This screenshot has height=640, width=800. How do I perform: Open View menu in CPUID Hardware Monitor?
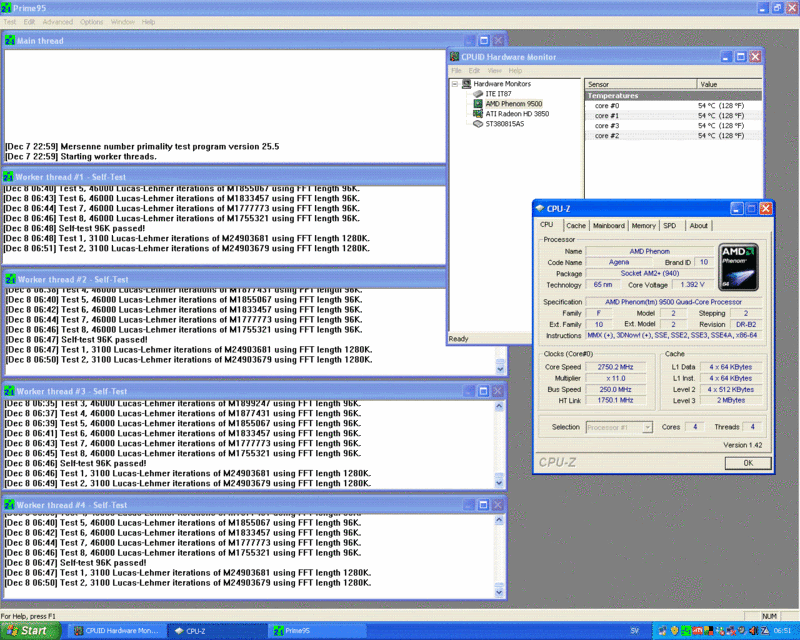(494, 71)
